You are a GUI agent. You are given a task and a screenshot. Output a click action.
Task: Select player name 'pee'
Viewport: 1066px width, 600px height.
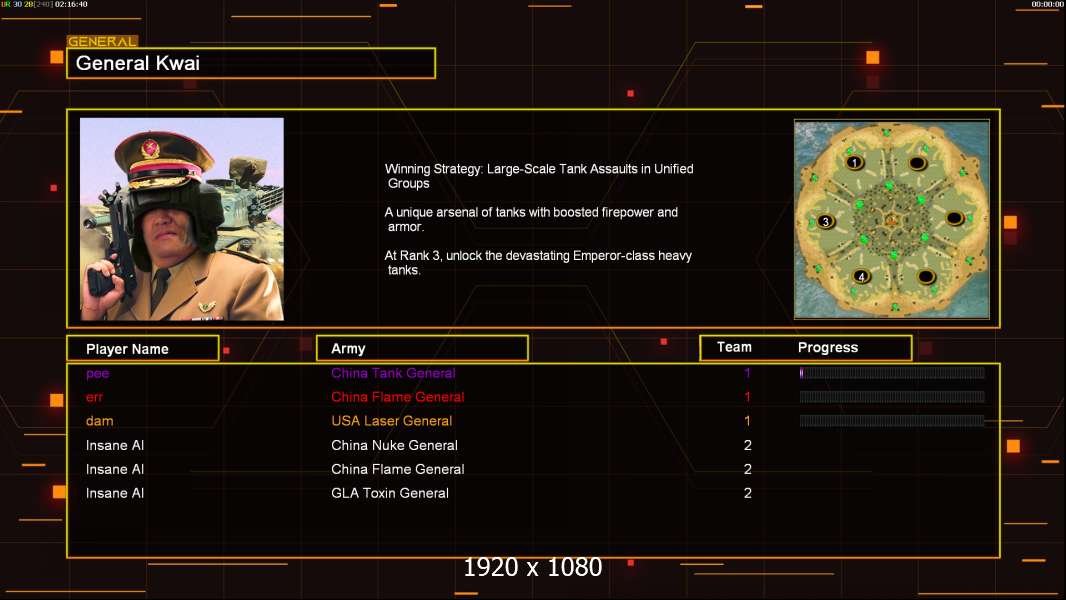pos(97,374)
